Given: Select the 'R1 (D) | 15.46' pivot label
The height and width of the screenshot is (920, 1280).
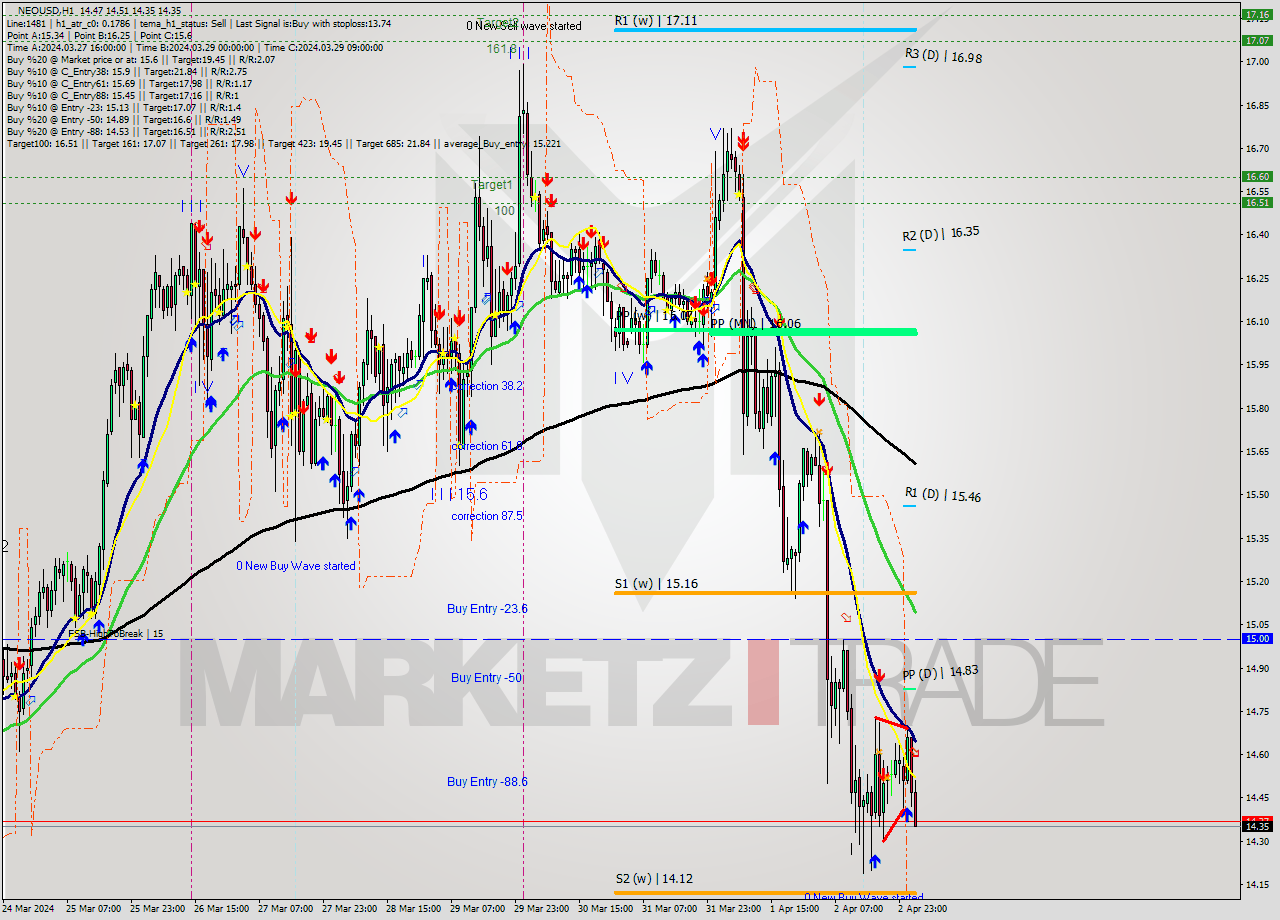Looking at the screenshot, I should point(942,495).
